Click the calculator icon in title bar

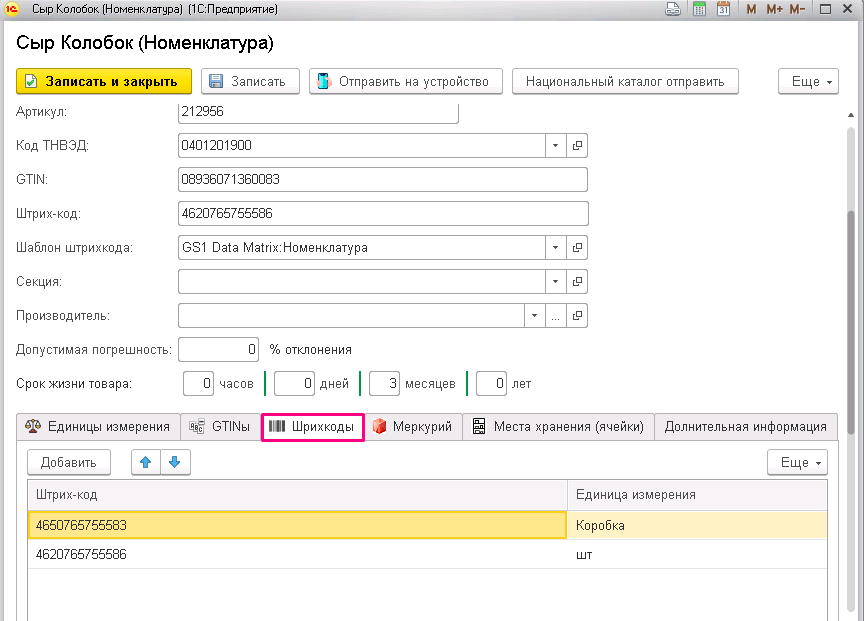click(699, 9)
